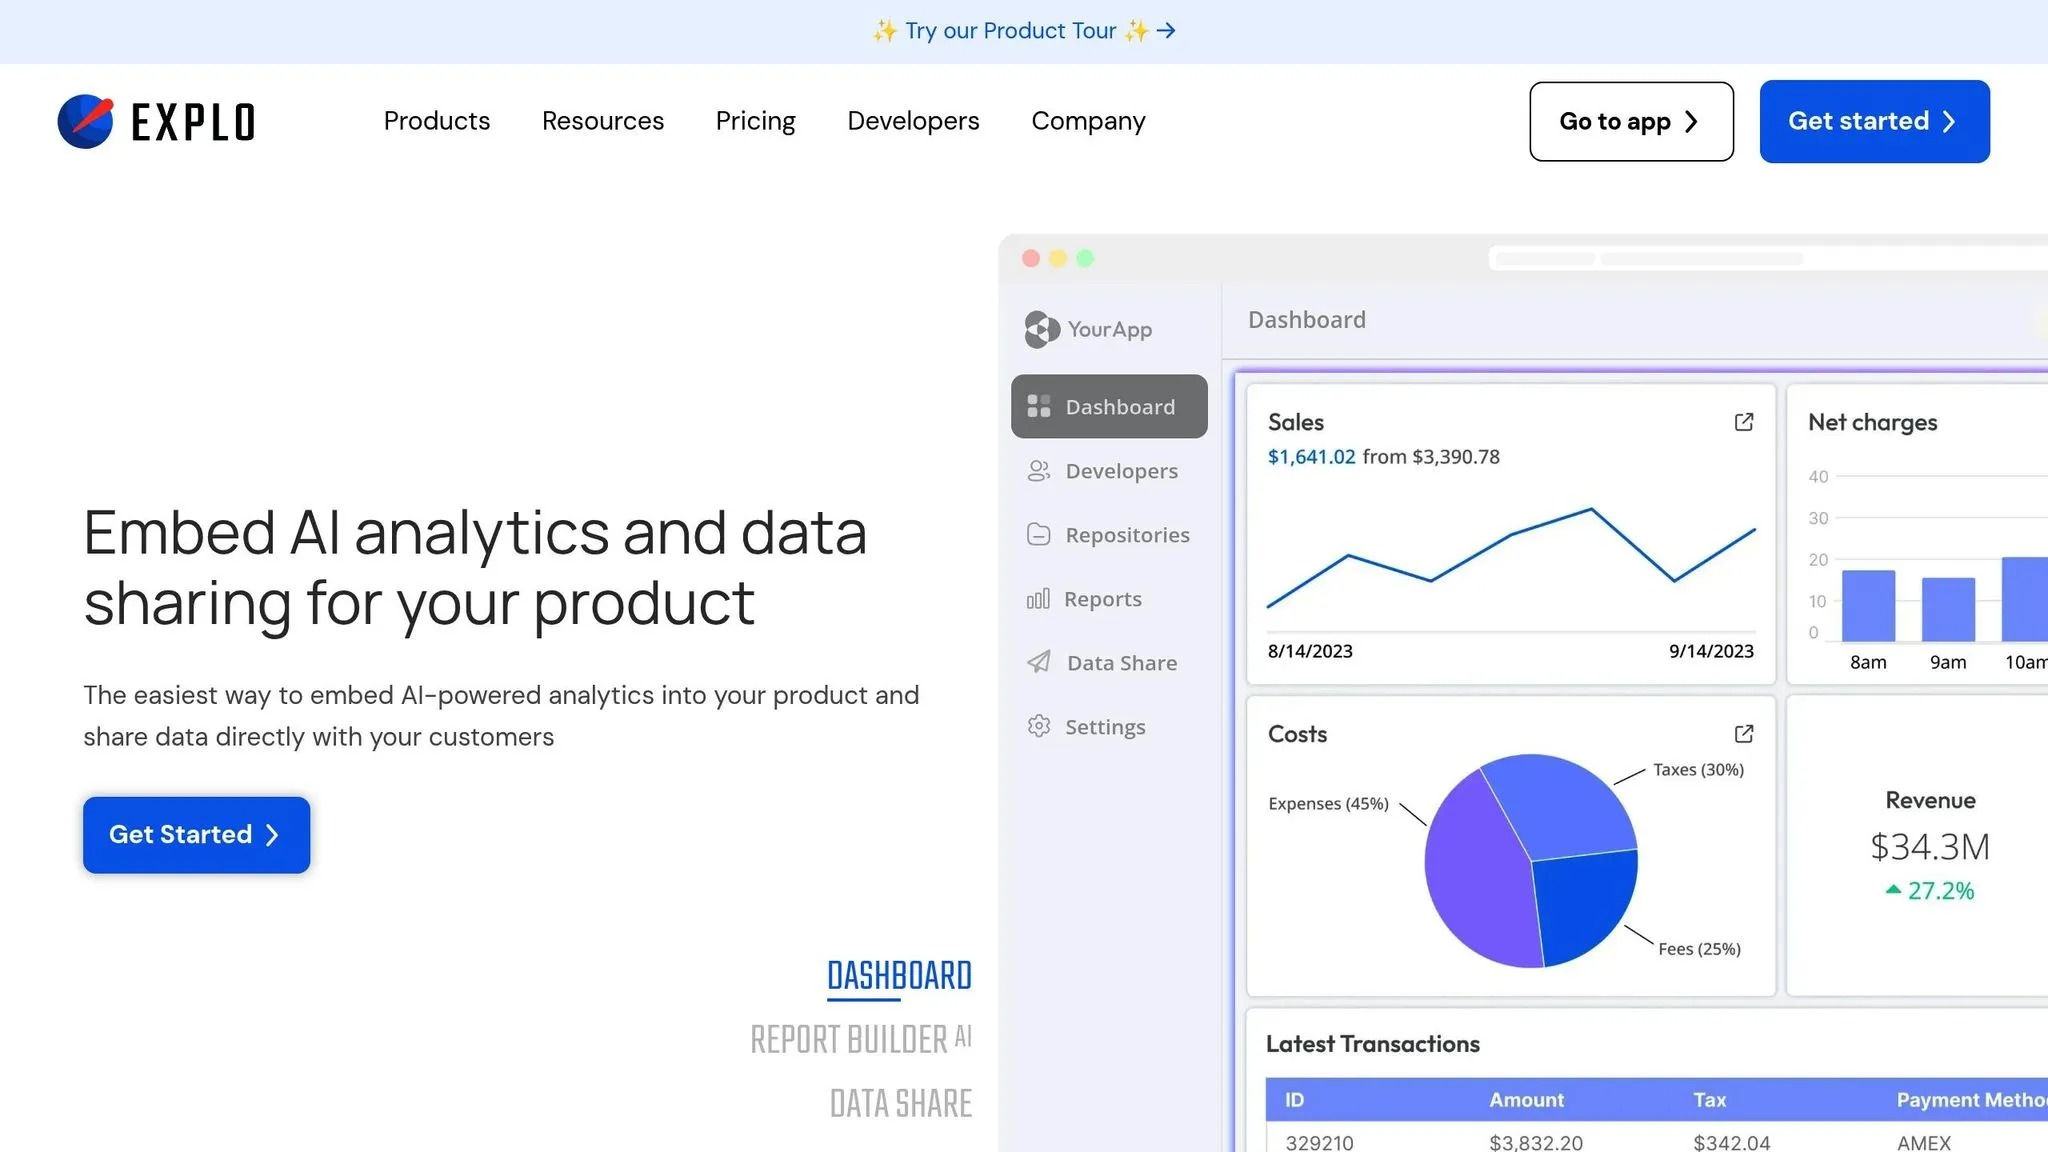Go to the Pricing page
The height and width of the screenshot is (1152, 2048).
point(756,121)
